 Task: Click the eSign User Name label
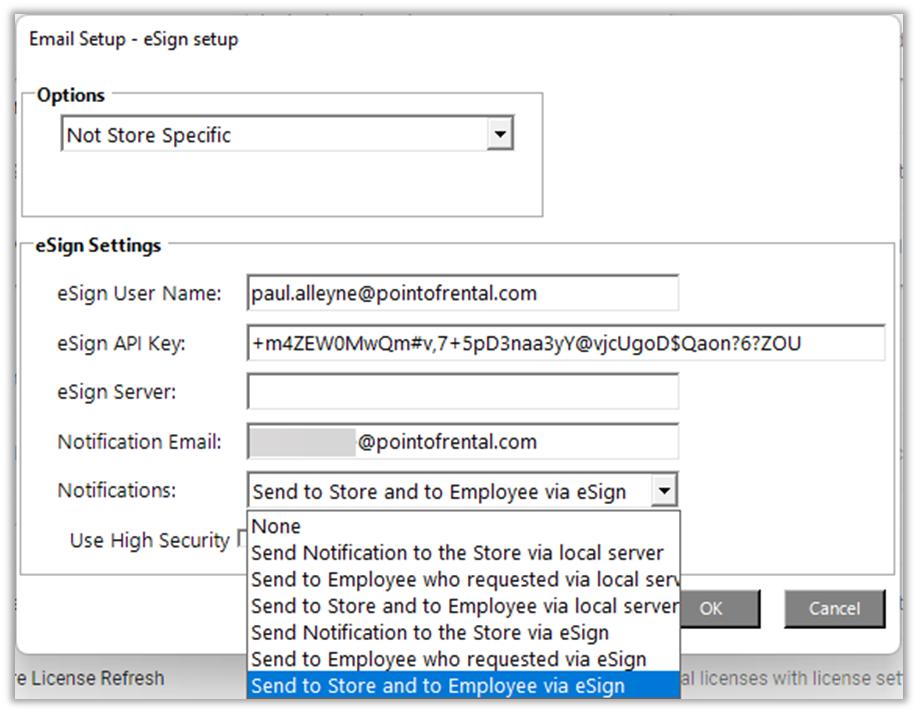[139, 294]
